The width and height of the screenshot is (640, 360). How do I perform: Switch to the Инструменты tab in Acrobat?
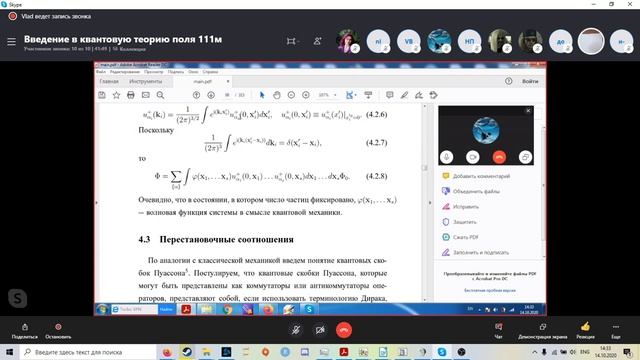click(146, 82)
